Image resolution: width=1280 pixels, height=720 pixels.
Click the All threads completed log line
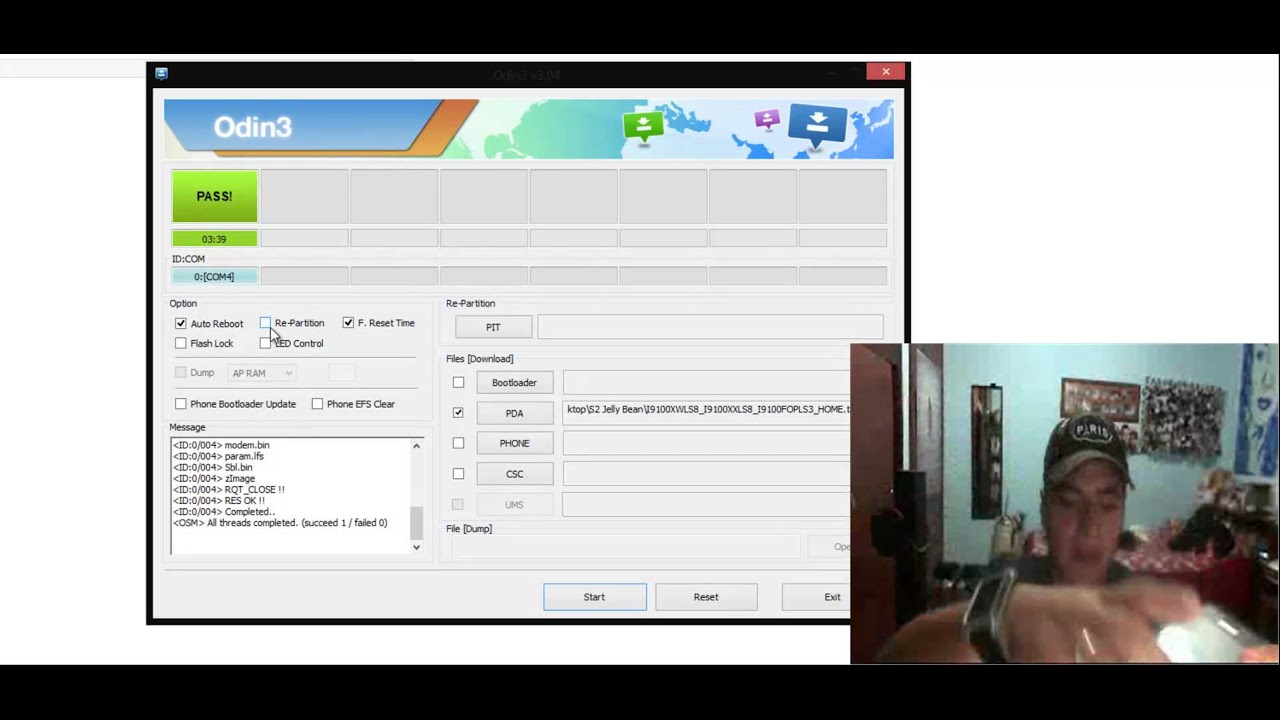pyautogui.click(x=280, y=523)
